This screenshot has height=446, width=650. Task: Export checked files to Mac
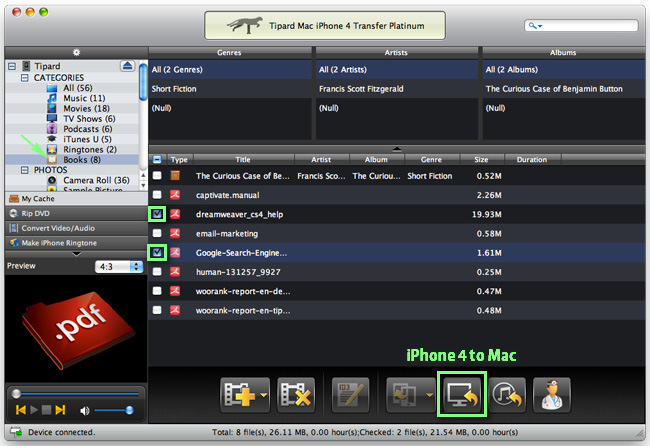tap(461, 395)
